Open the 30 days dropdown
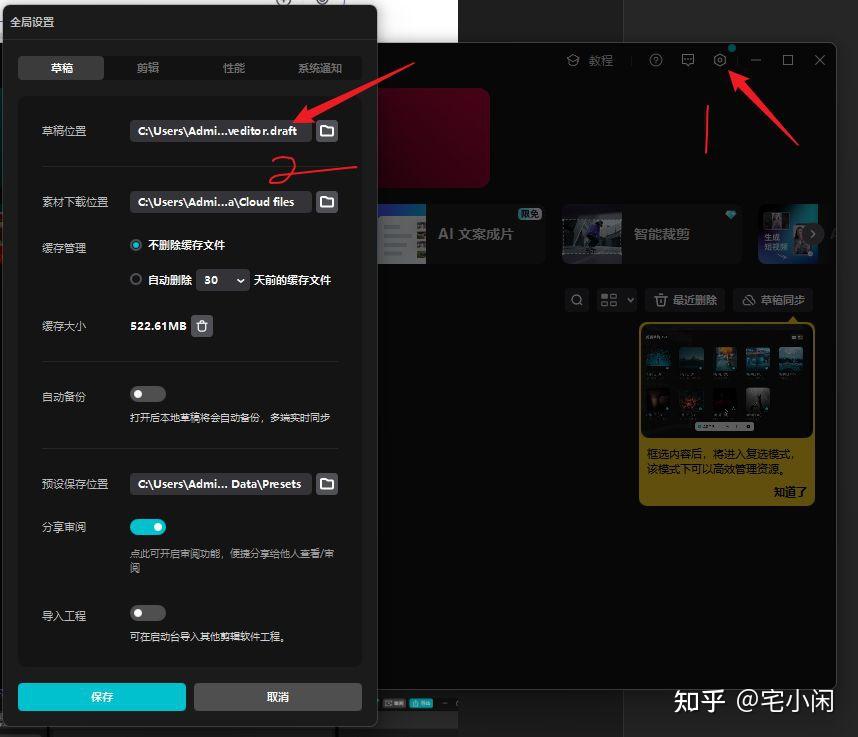Screen dimensions: 858x737 click(x=222, y=279)
